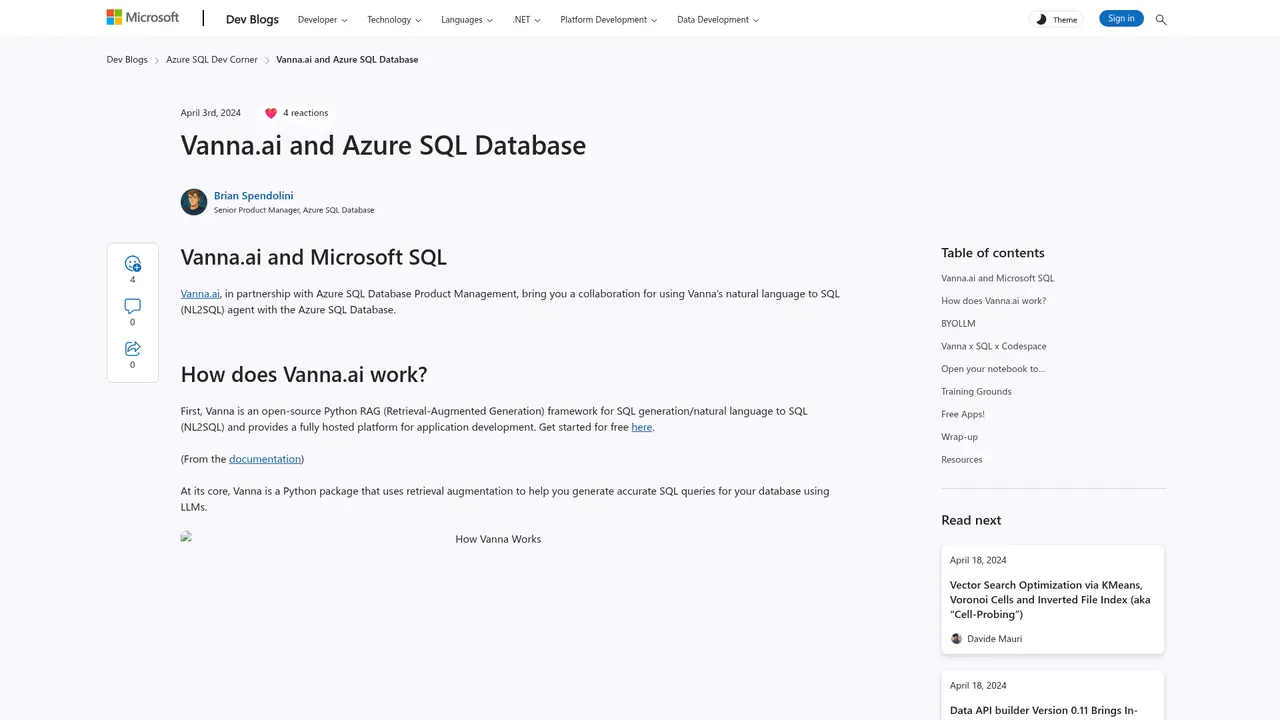Viewport: 1280px width, 720px height.
Task: Click the Sign in button
Action: (1121, 18)
